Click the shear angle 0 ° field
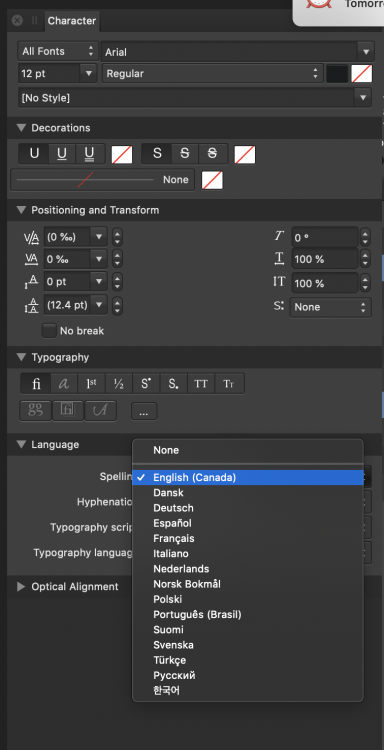The image size is (384, 750). pos(325,238)
